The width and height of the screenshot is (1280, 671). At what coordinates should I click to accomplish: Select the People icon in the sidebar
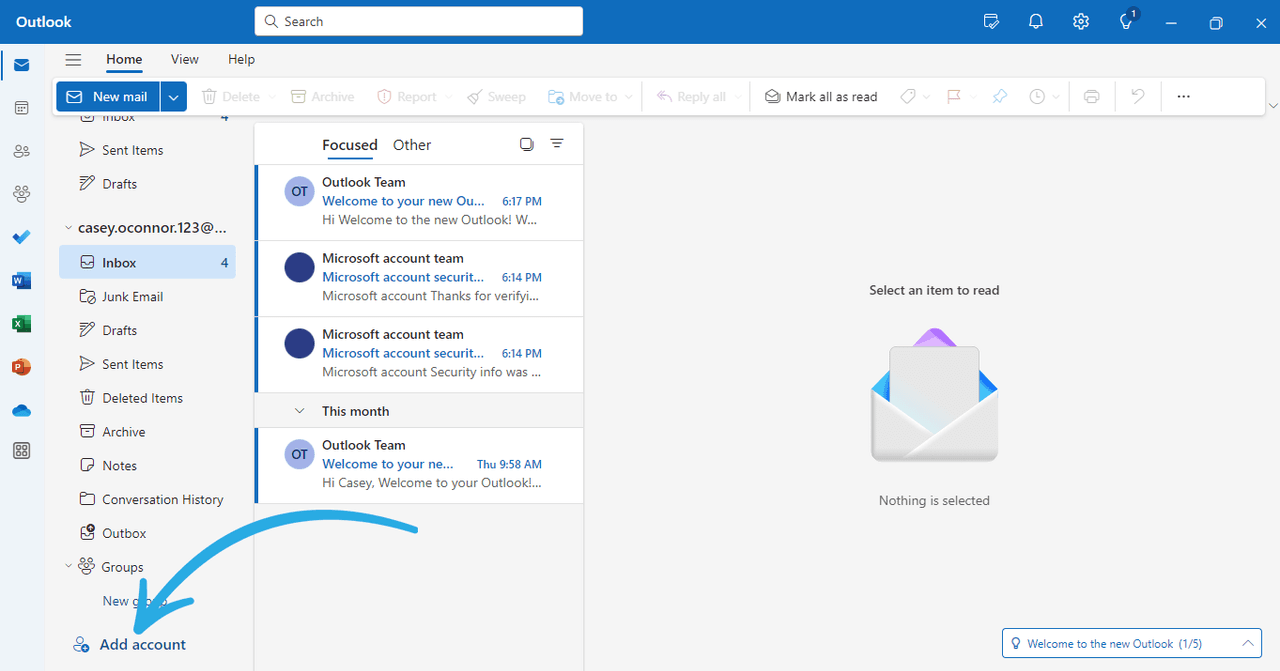21,150
